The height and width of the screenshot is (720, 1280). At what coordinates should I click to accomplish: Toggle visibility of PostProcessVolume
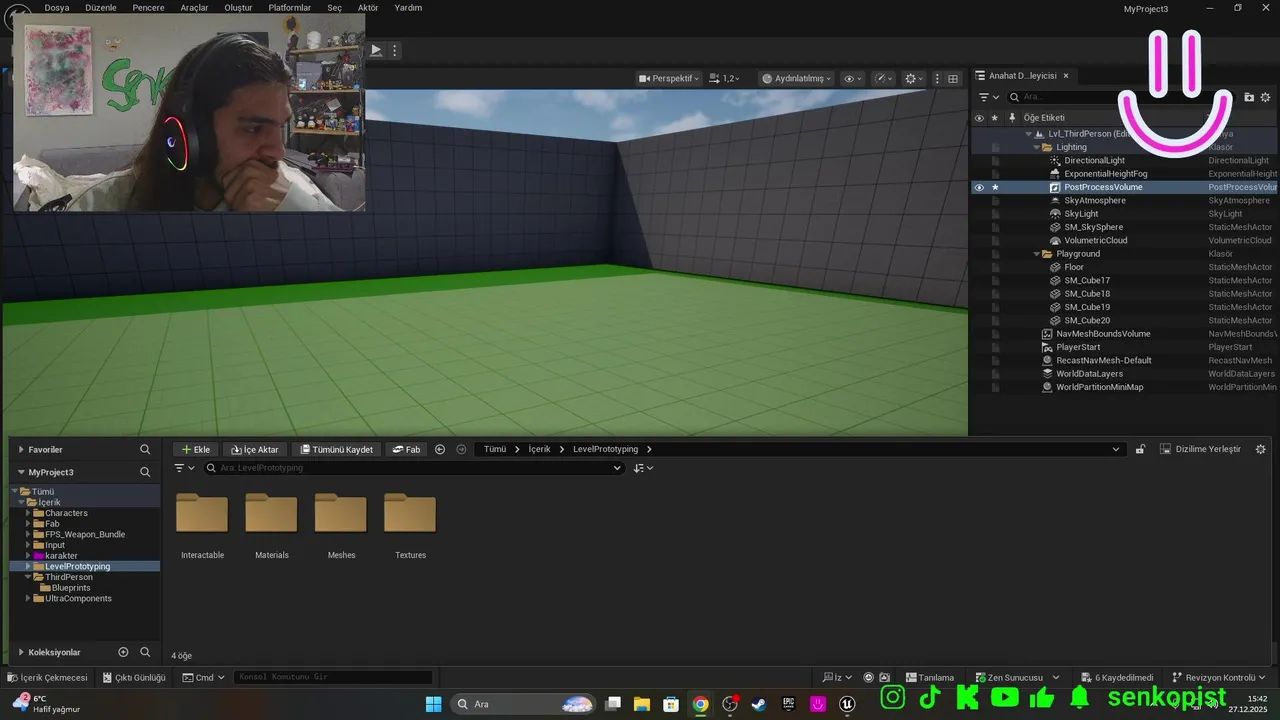coord(979,187)
